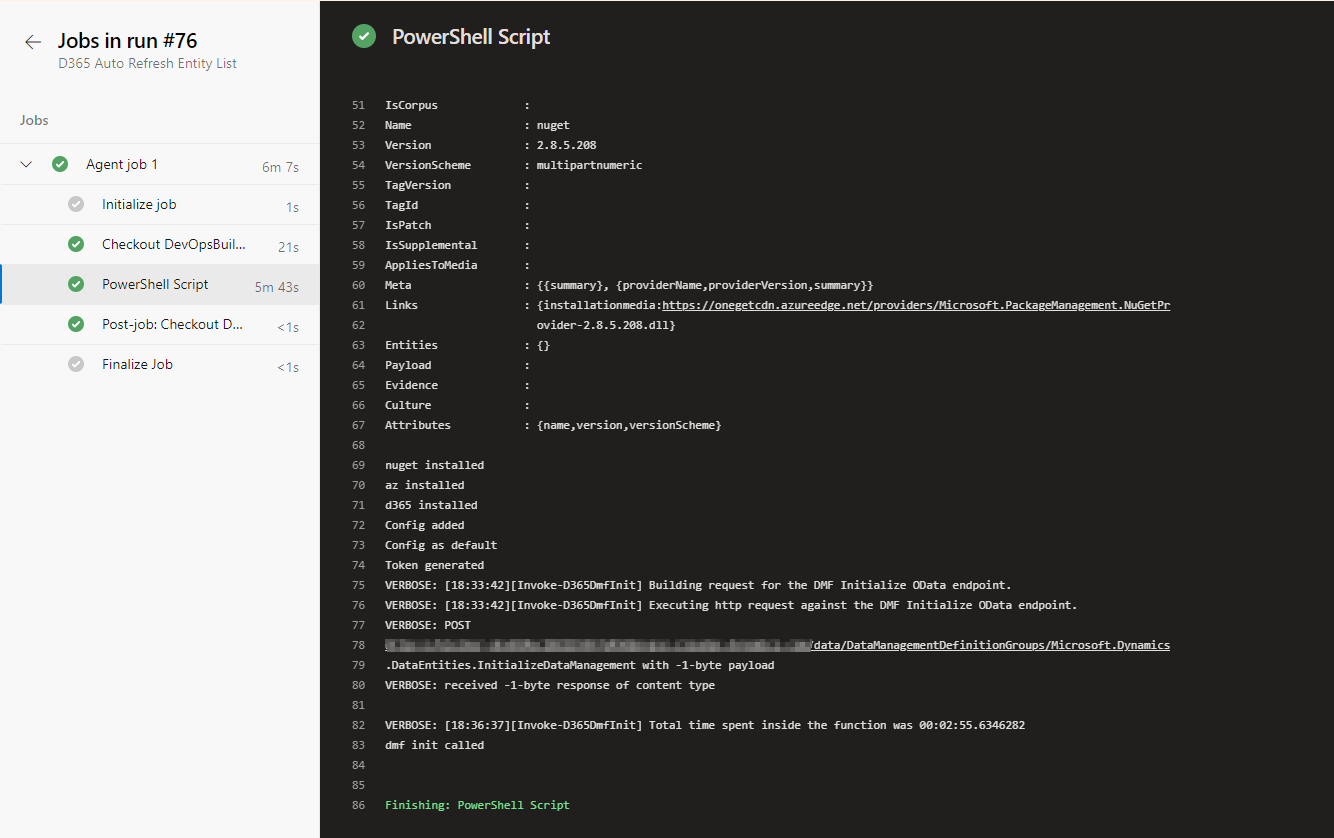Open the Finalize Job step
Screen dimensions: 1334x838
(x=160, y=365)
